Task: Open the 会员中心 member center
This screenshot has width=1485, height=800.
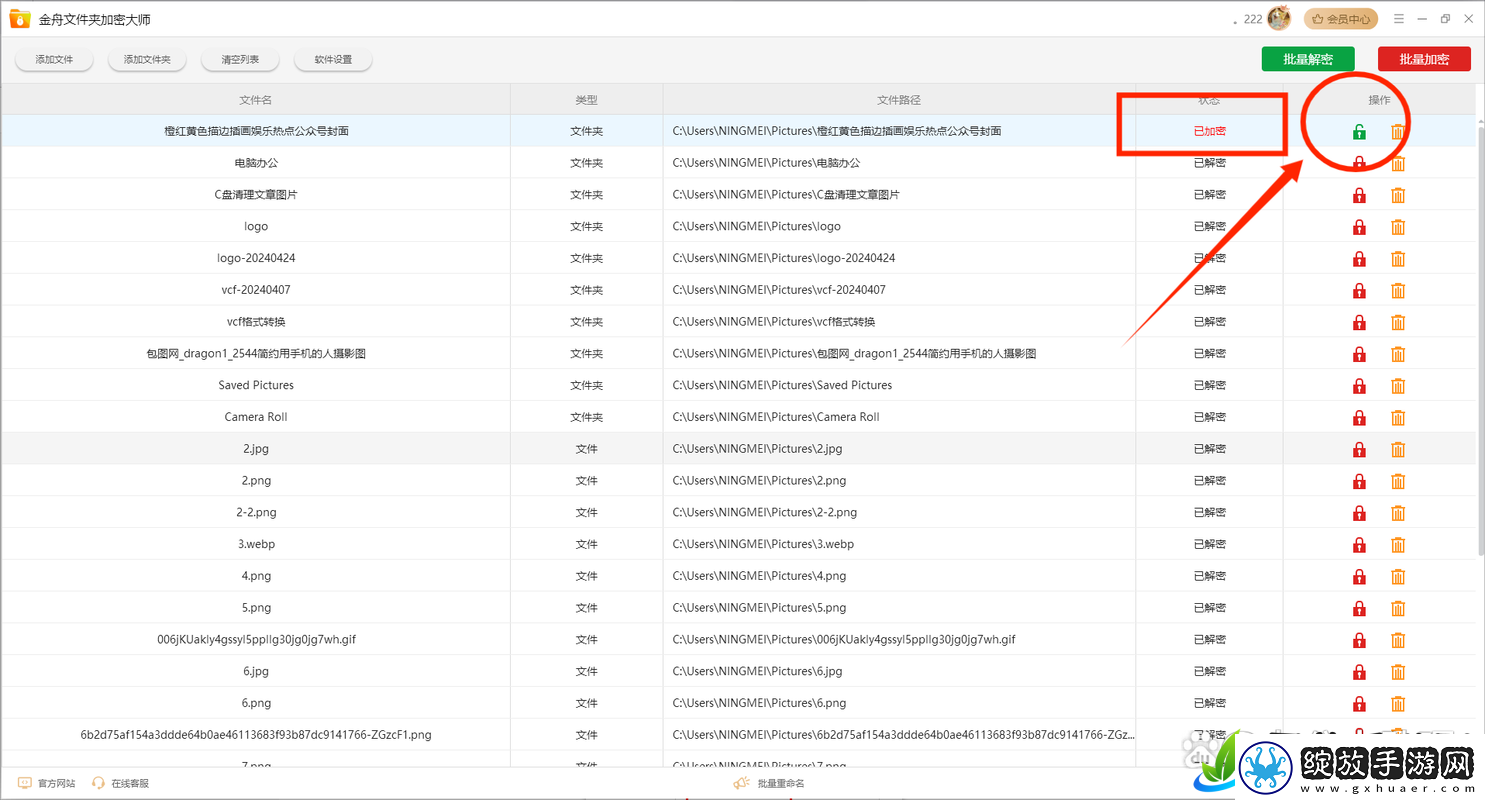Action: tap(1340, 19)
